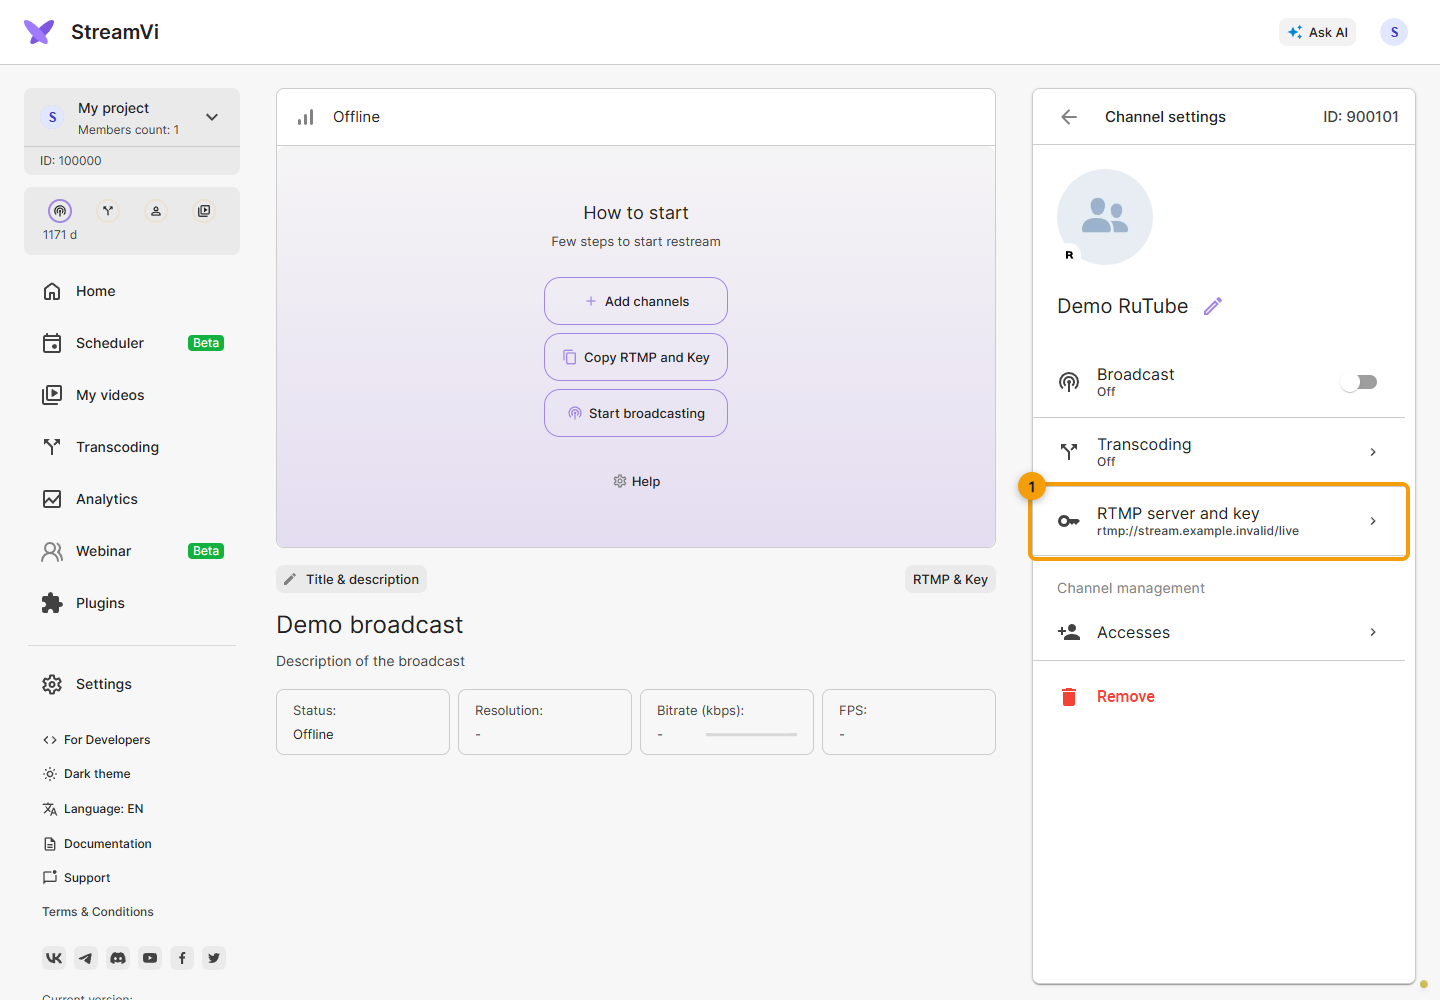The image size is (1440, 1000).
Task: Open the YouTube social link
Action: point(150,958)
